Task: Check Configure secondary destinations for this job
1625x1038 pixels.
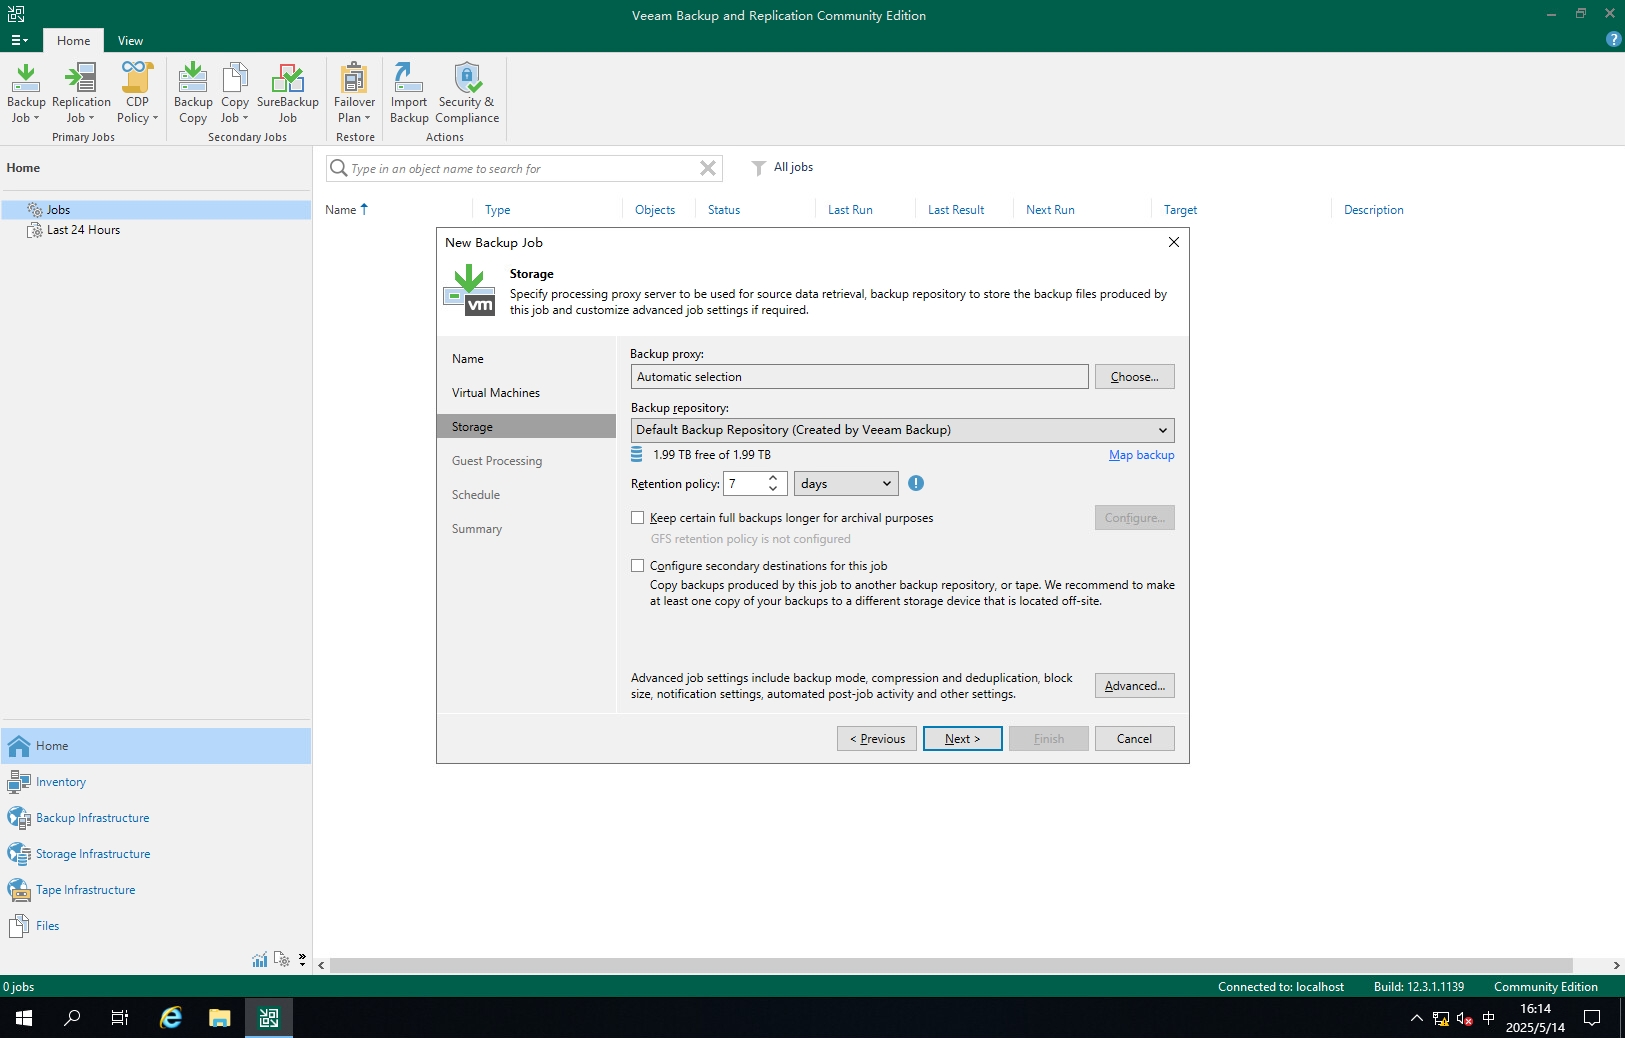Action: (x=638, y=566)
